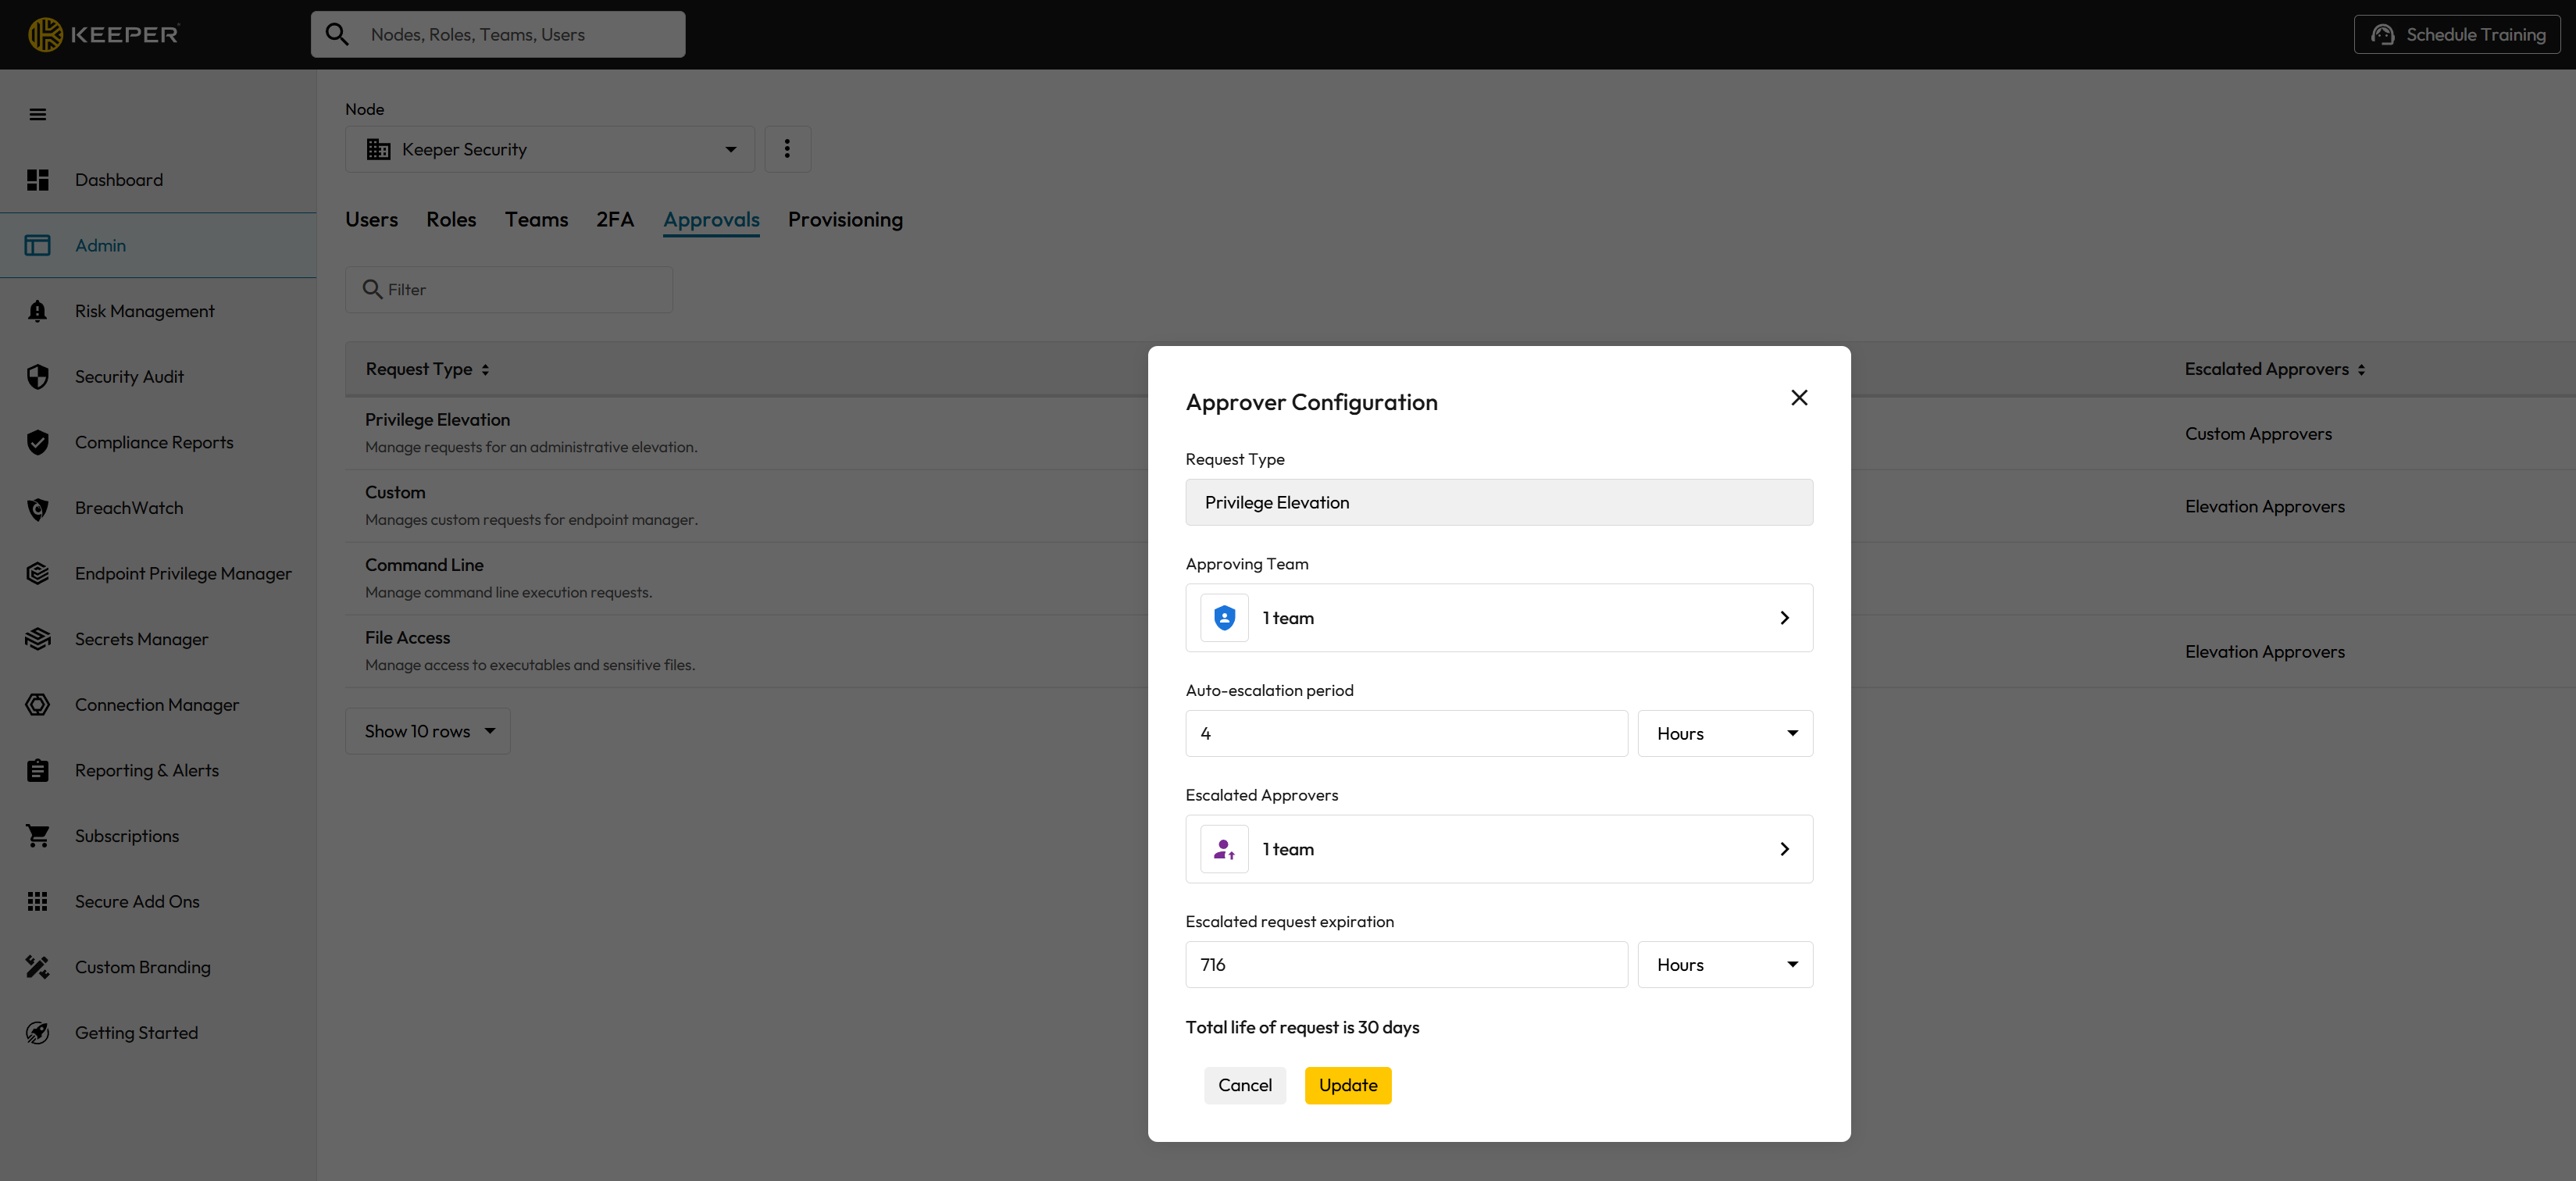Open the BreachWatch section
The width and height of the screenshot is (2576, 1181).
tap(128, 508)
